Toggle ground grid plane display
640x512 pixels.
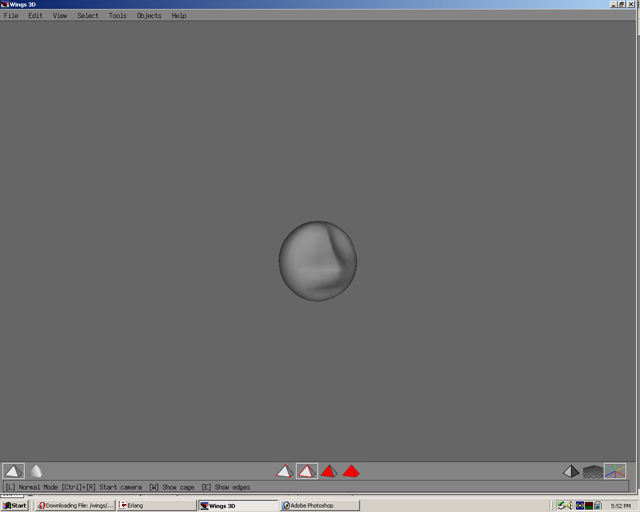[x=593, y=472]
